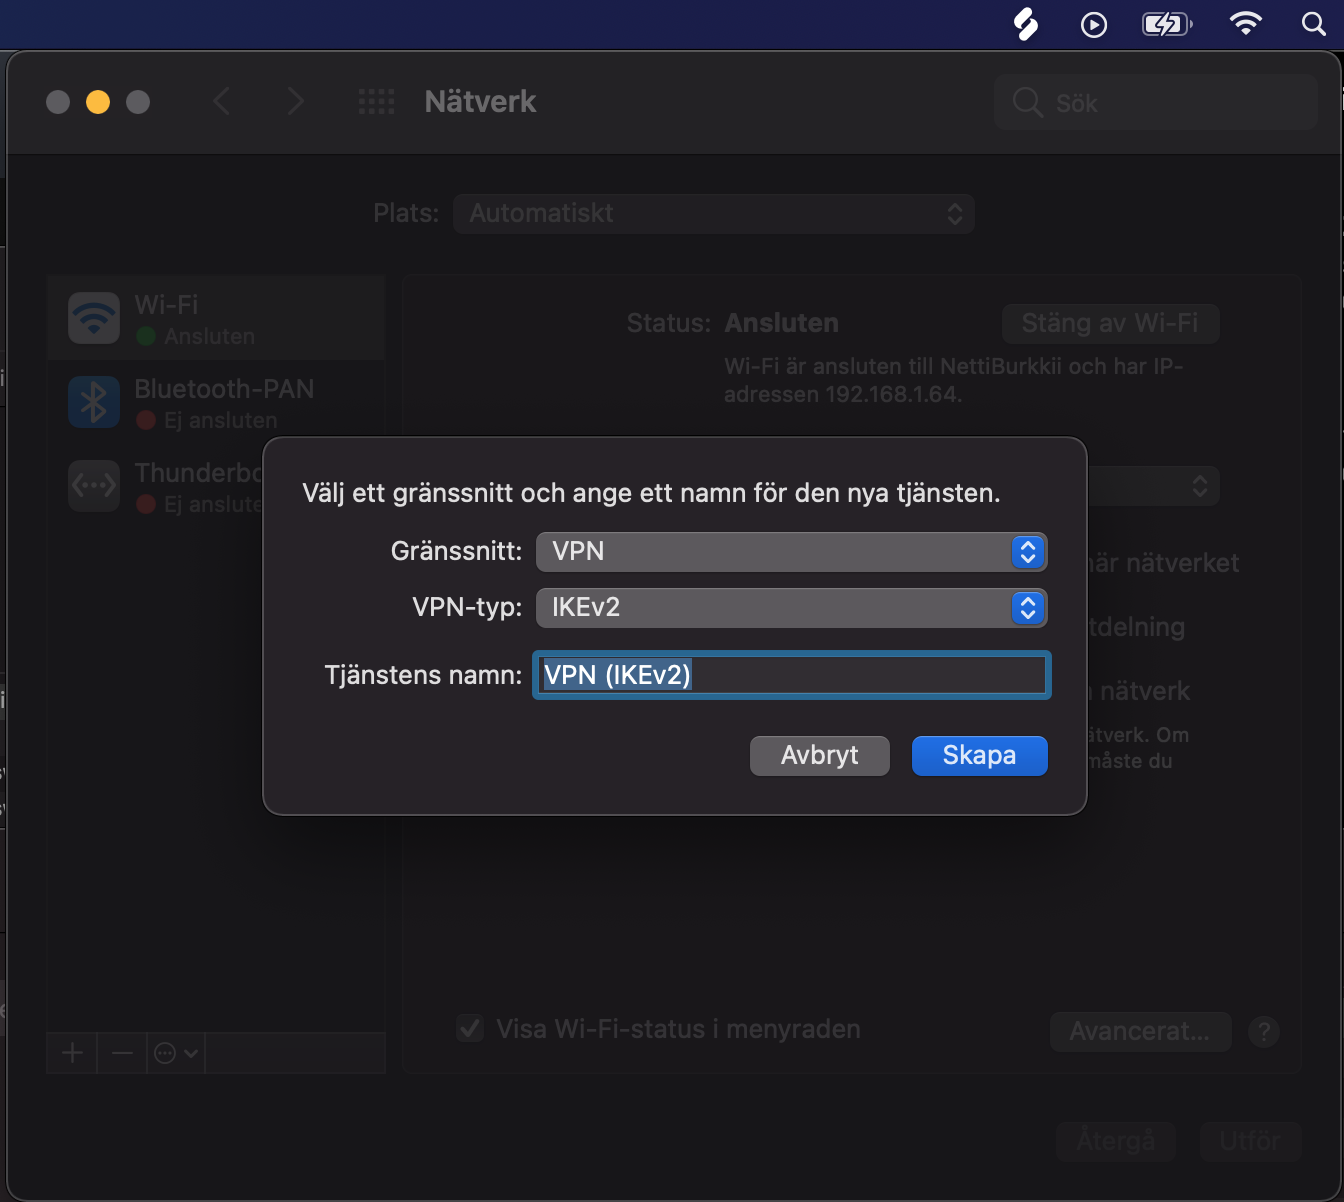Open the Gränssnitt VPN dropdown
1344x1202 pixels.
(791, 551)
